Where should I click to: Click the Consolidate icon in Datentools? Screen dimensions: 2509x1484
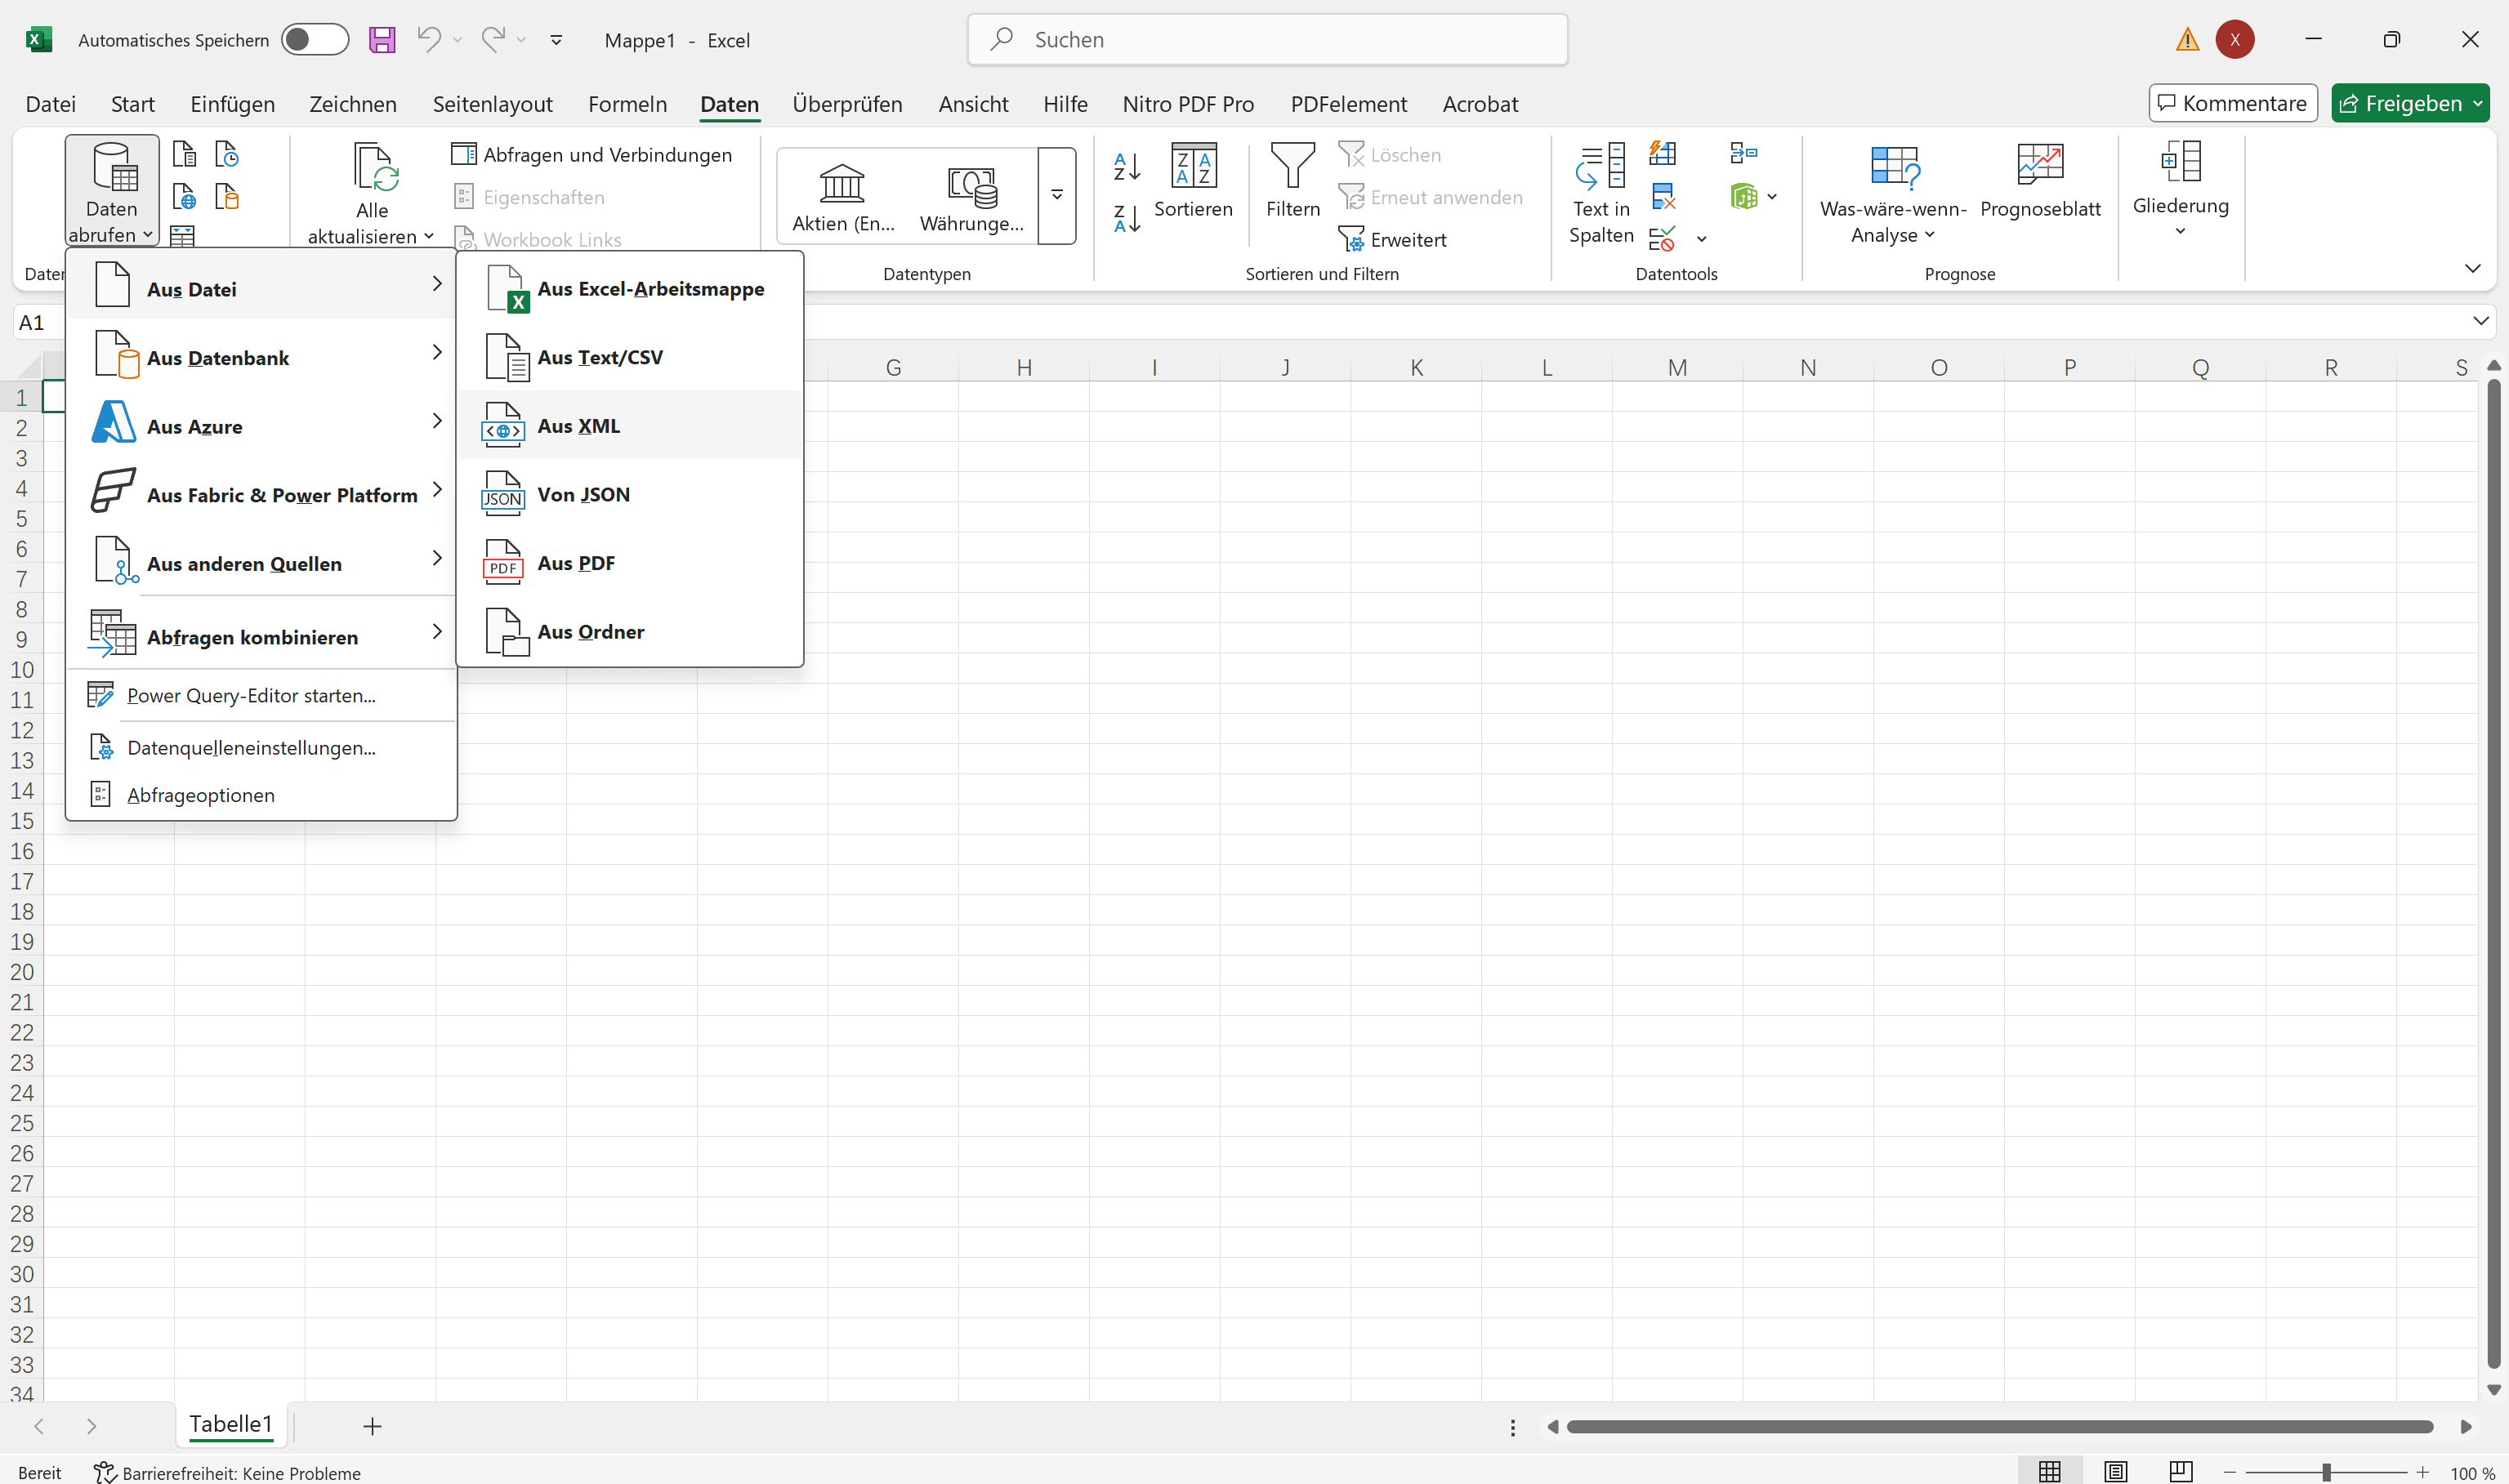coord(1743,153)
